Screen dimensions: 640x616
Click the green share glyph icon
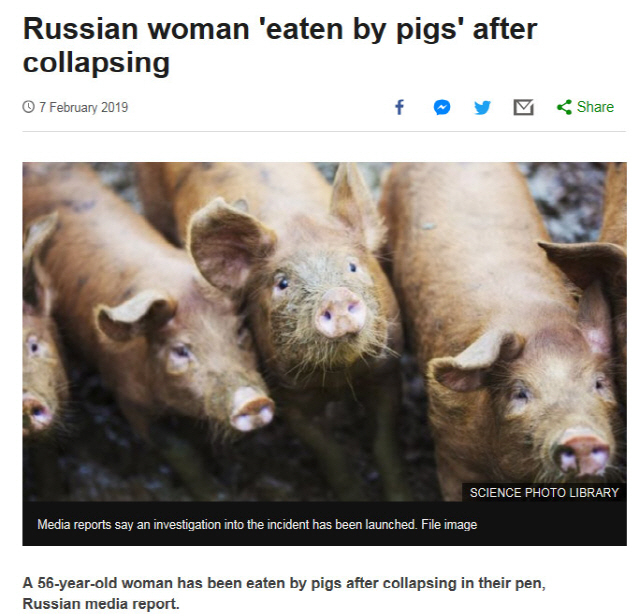[564, 107]
